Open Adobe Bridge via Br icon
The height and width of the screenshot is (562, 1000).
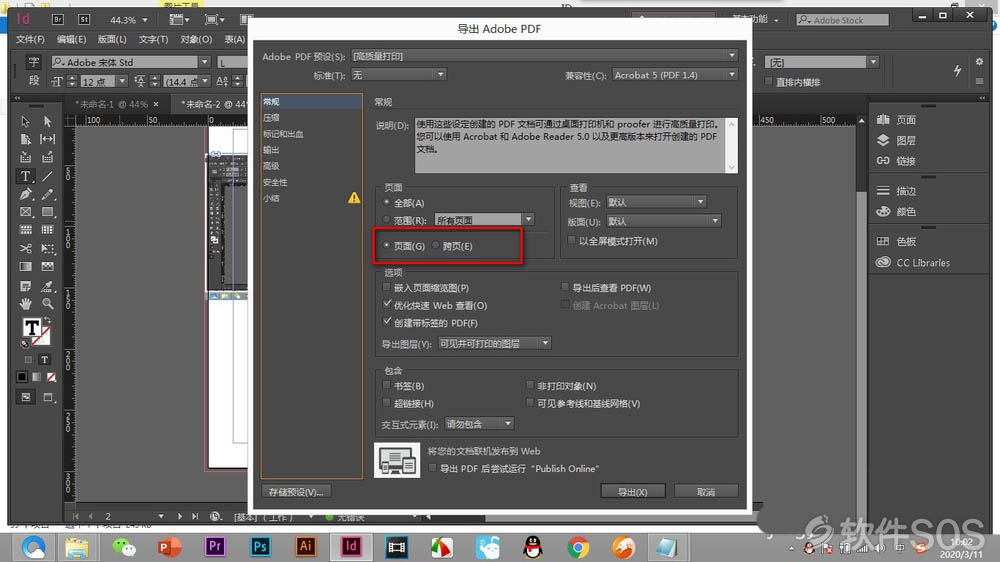(x=57, y=20)
